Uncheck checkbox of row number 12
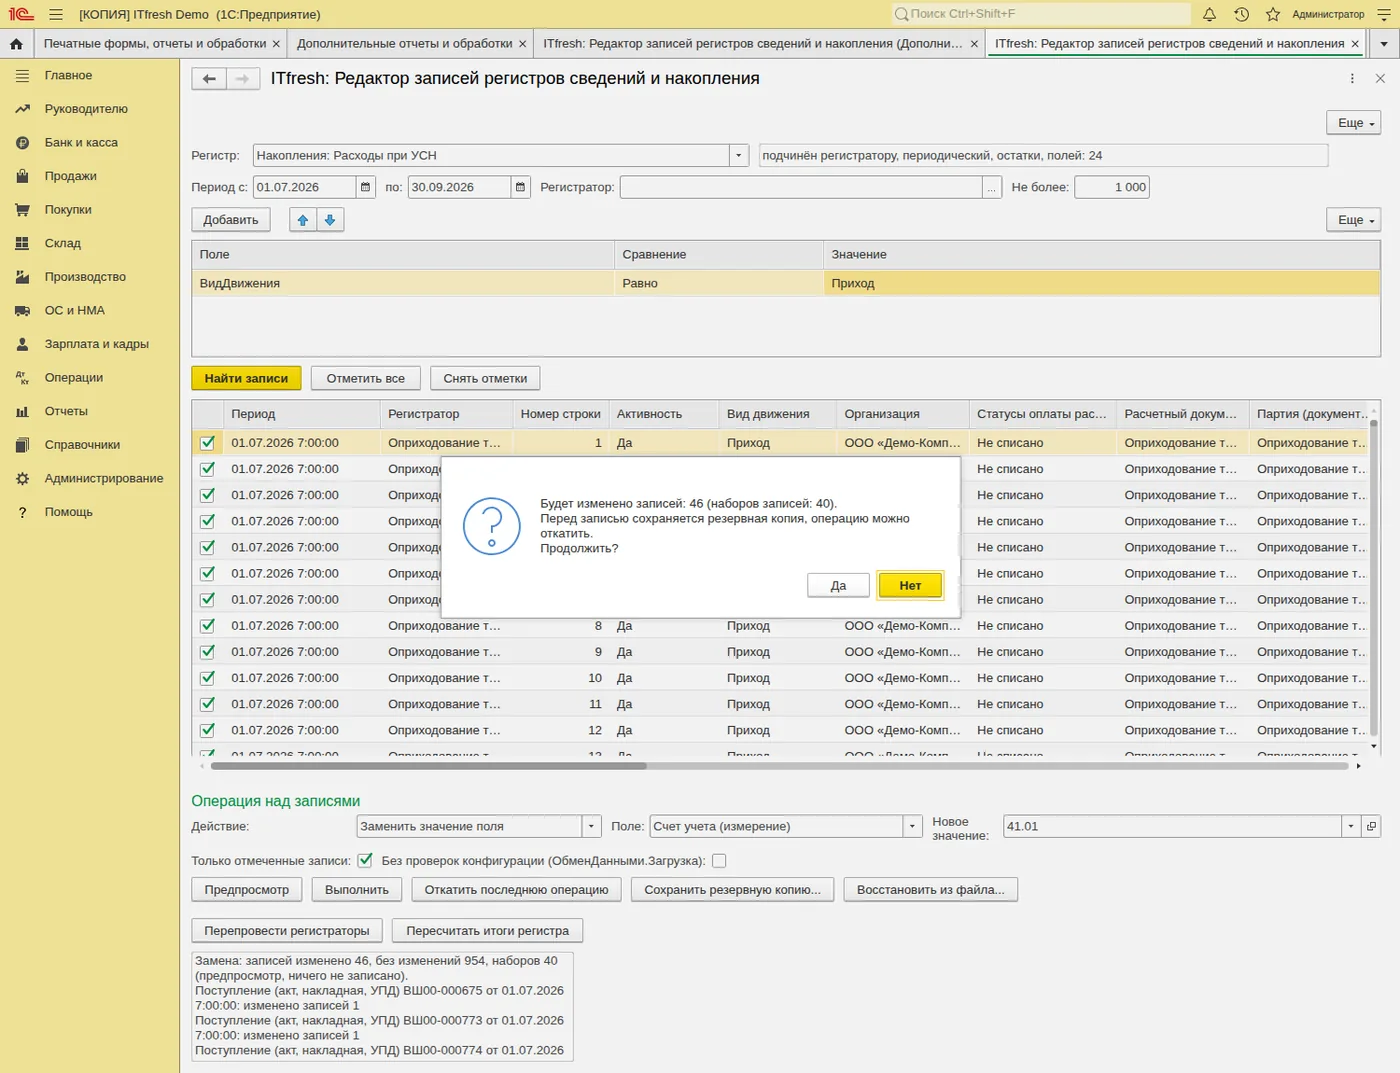Viewport: 1400px width, 1073px height. pyautogui.click(x=207, y=730)
